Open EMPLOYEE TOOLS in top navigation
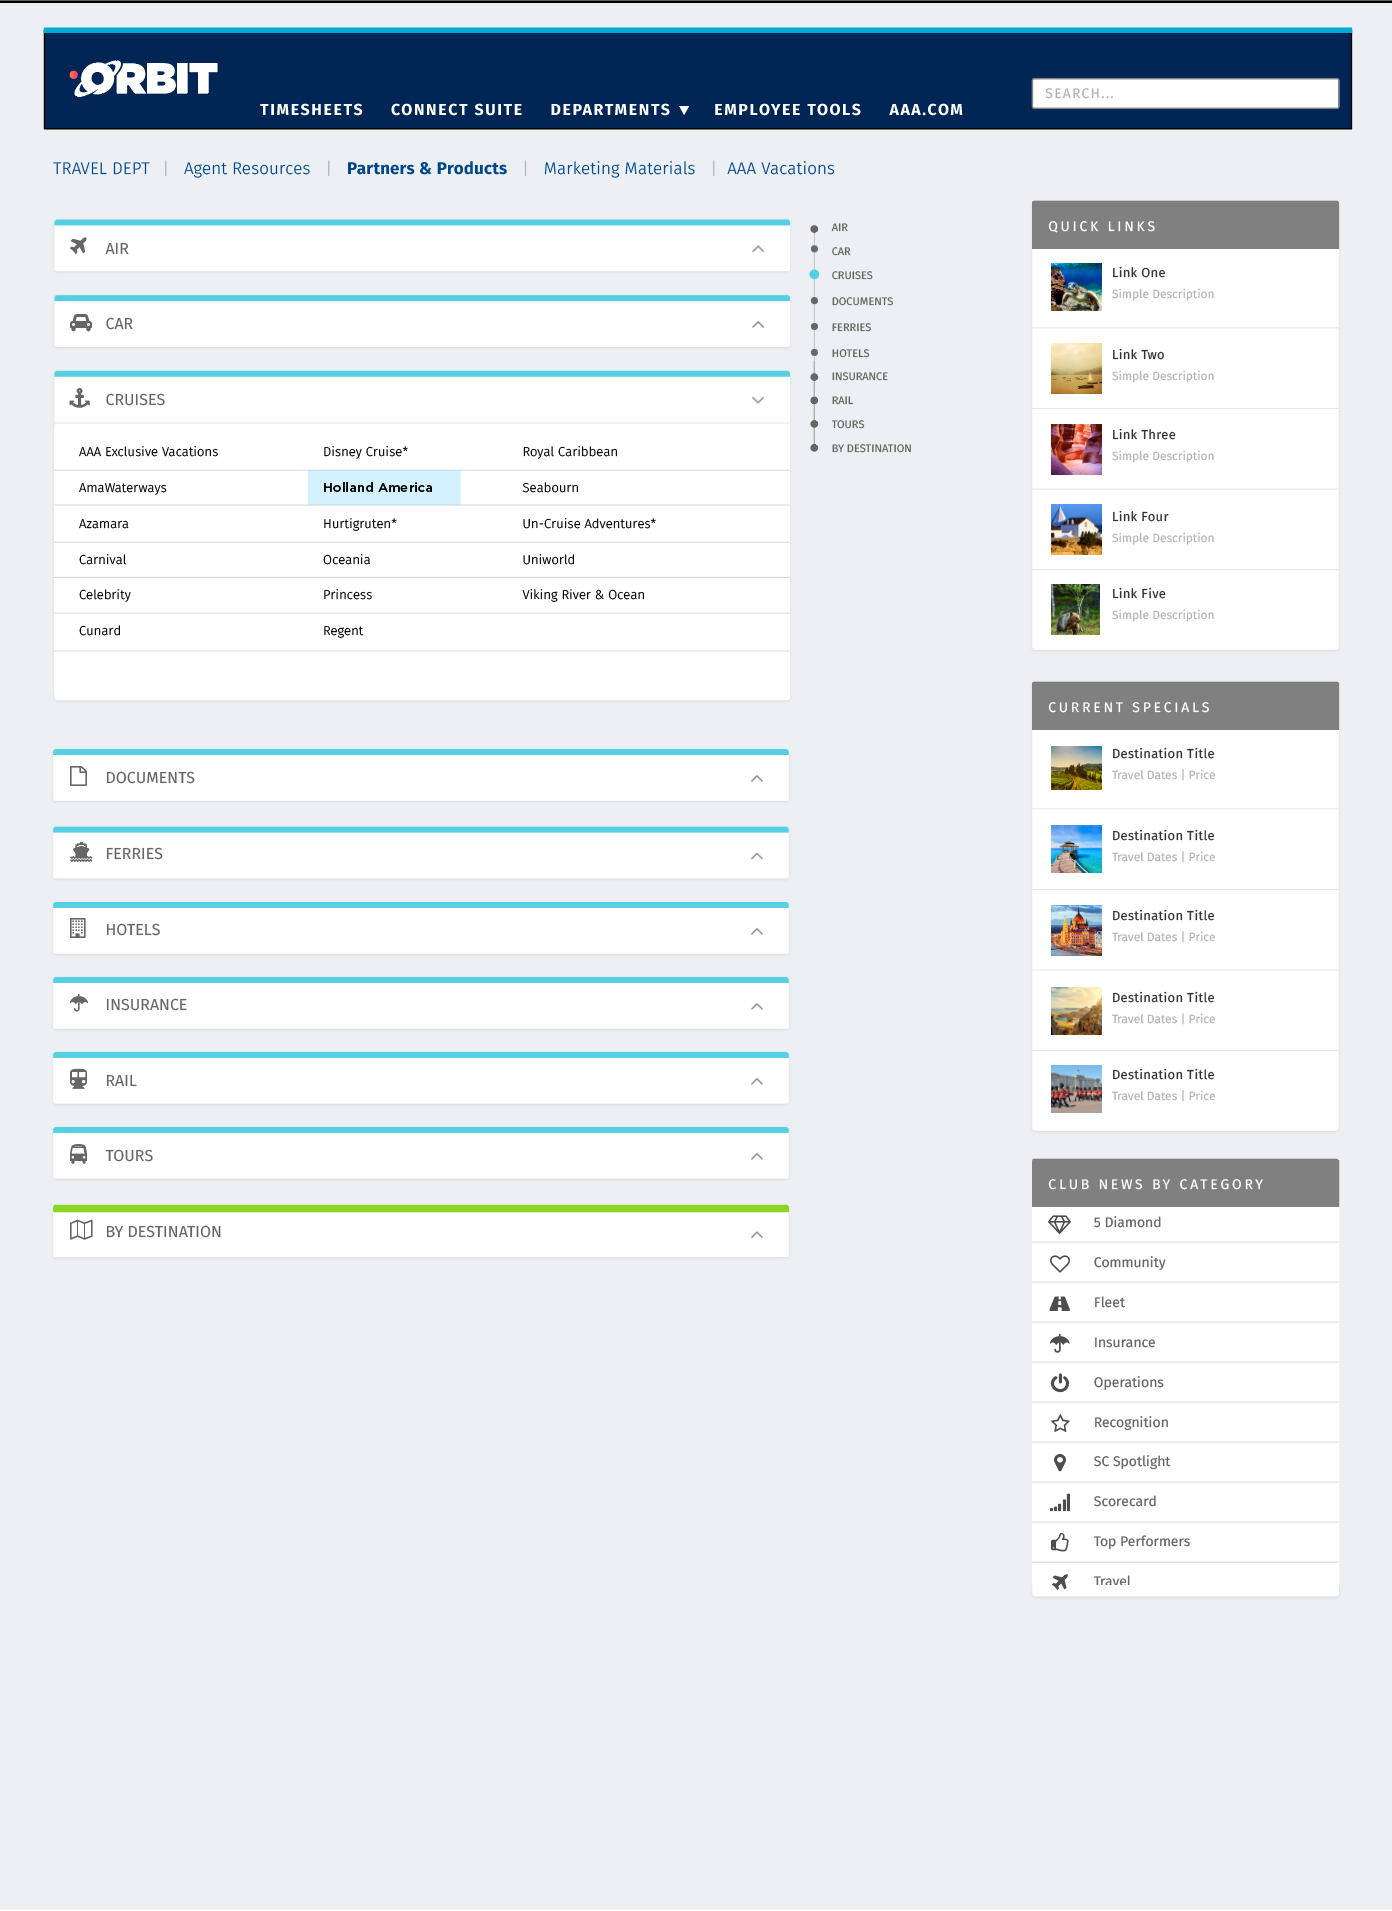Viewport: 1392px width, 1911px height. coord(788,110)
